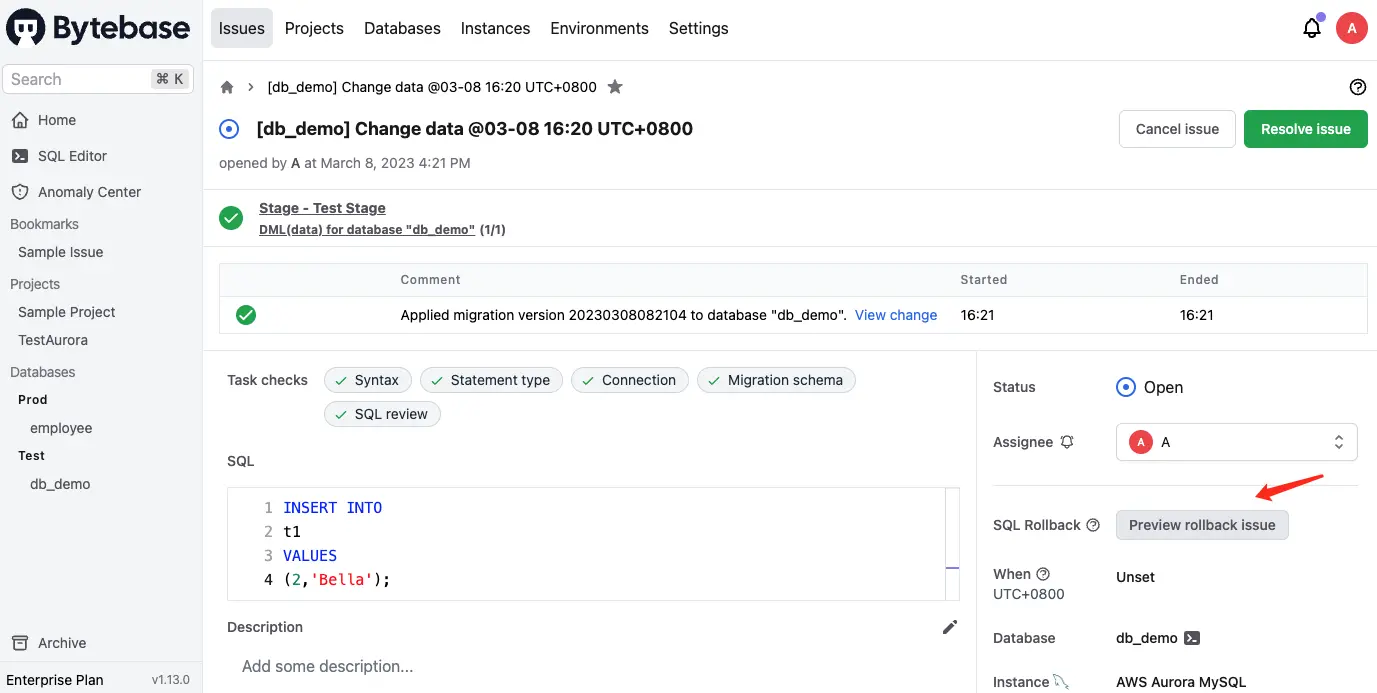Open the db_demo database in the sidebar
1377x693 pixels.
[x=60, y=484]
